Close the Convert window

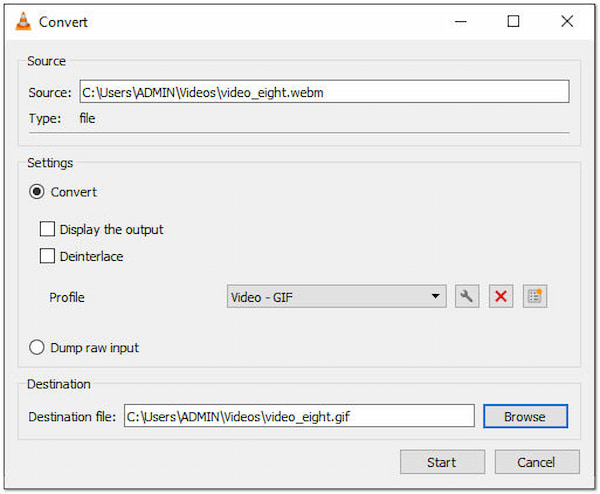[x=567, y=21]
